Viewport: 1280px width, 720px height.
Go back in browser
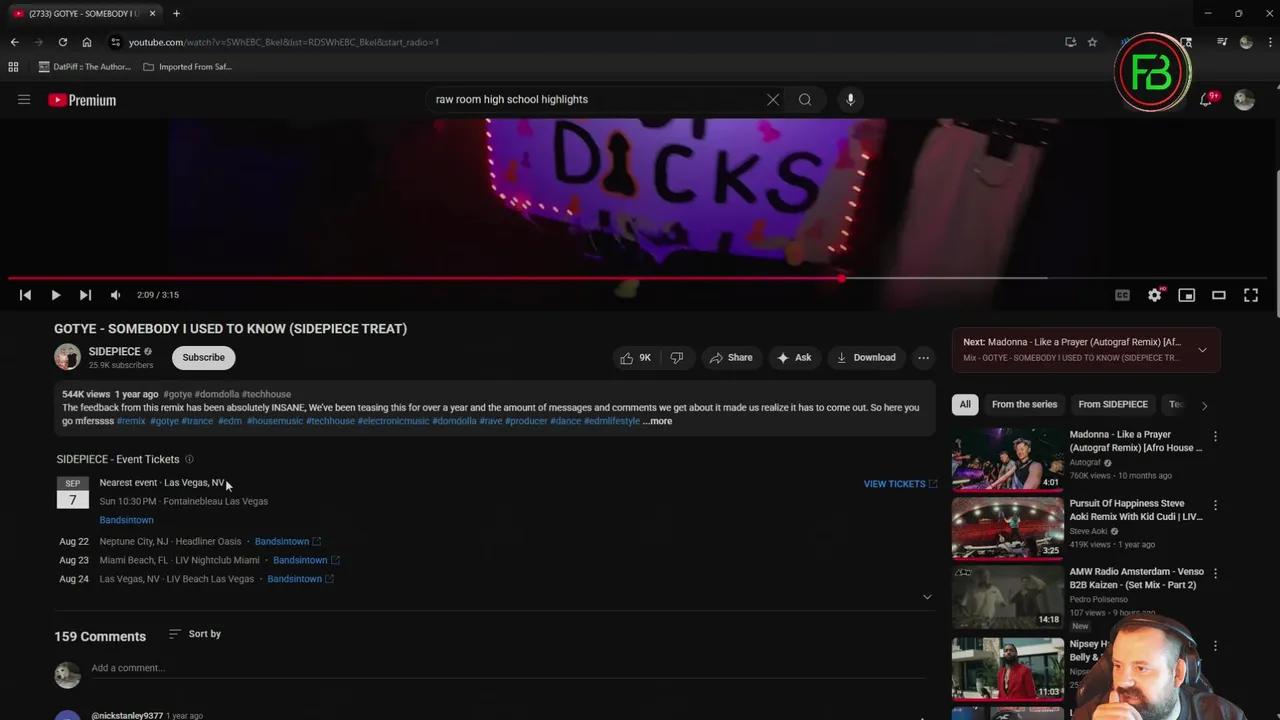coord(14,42)
